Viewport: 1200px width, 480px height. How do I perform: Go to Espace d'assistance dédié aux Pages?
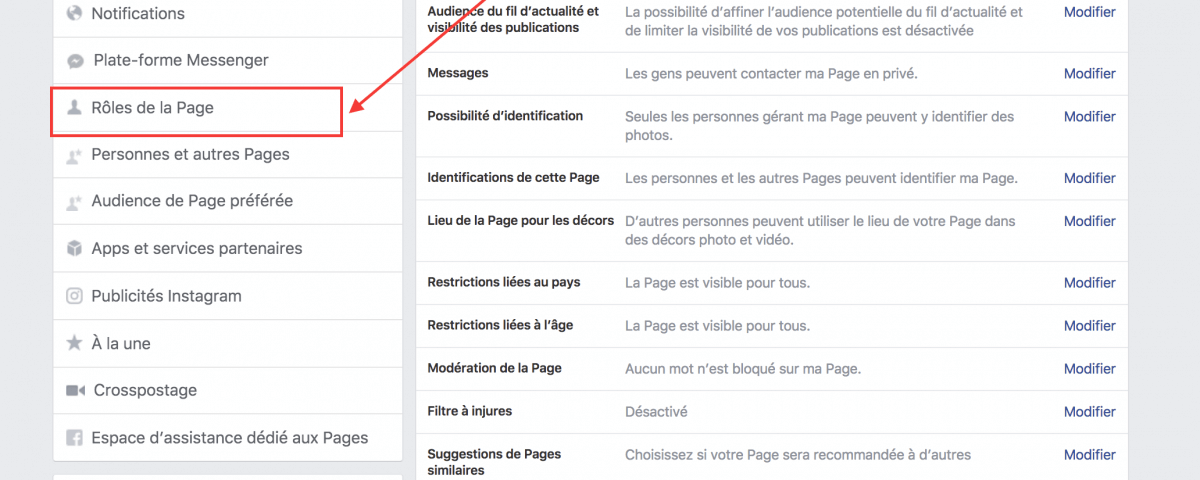click(x=229, y=438)
